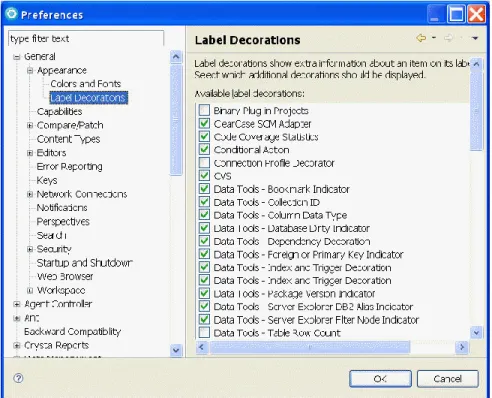The image size is (492, 398).
Task: Open Content Types preferences
Action: tap(68, 139)
